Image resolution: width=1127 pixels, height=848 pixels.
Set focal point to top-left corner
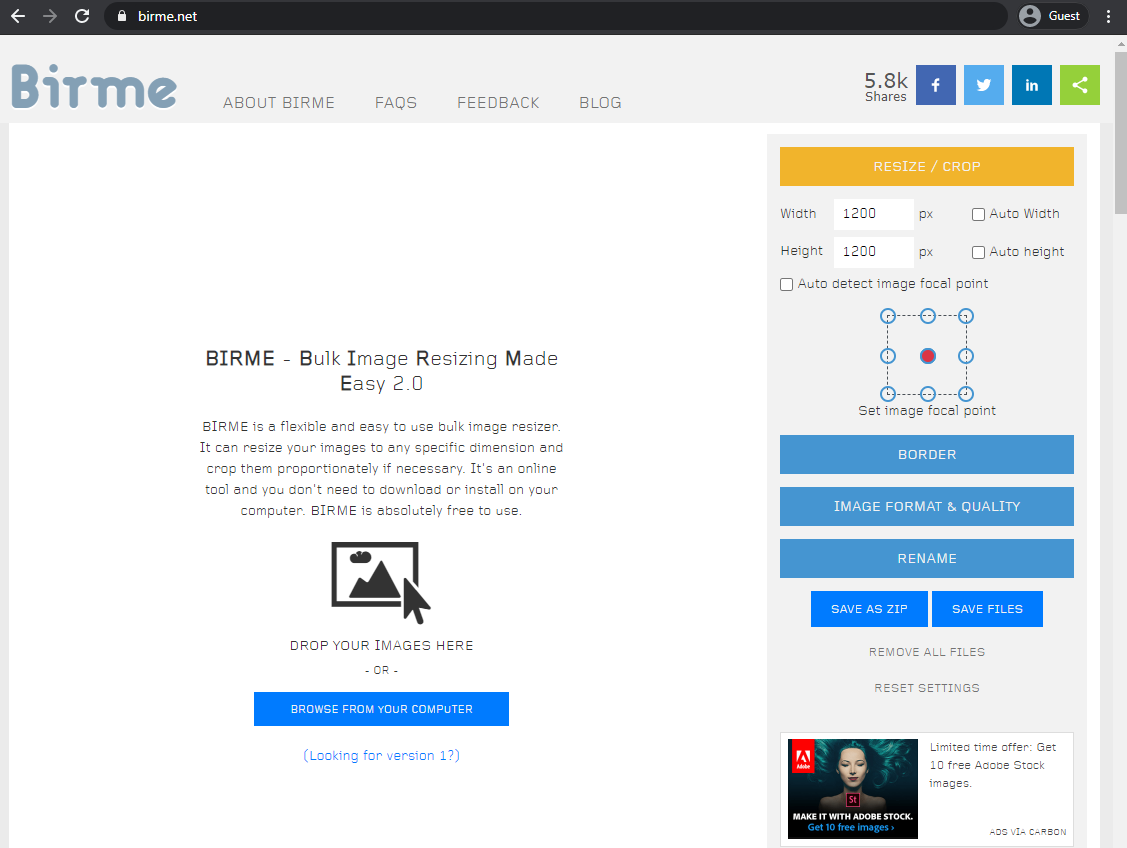(x=888, y=316)
